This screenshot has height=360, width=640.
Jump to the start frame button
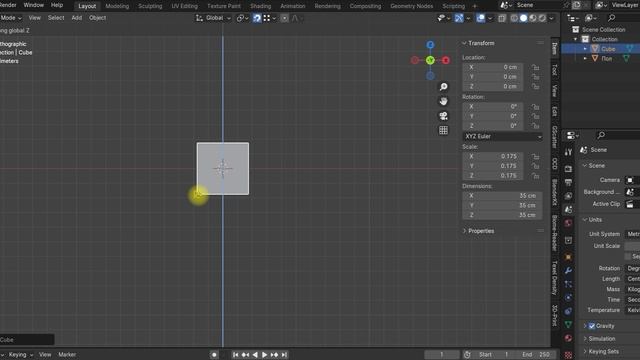click(236, 355)
